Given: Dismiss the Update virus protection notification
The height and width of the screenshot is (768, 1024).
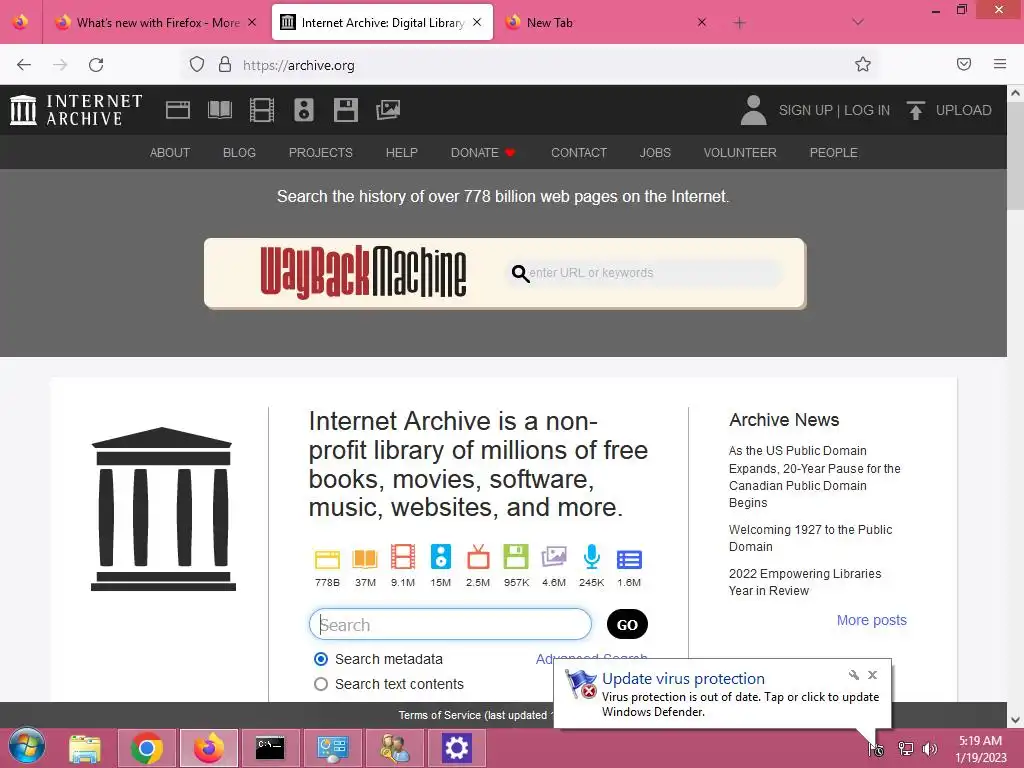Looking at the screenshot, I should [872, 675].
